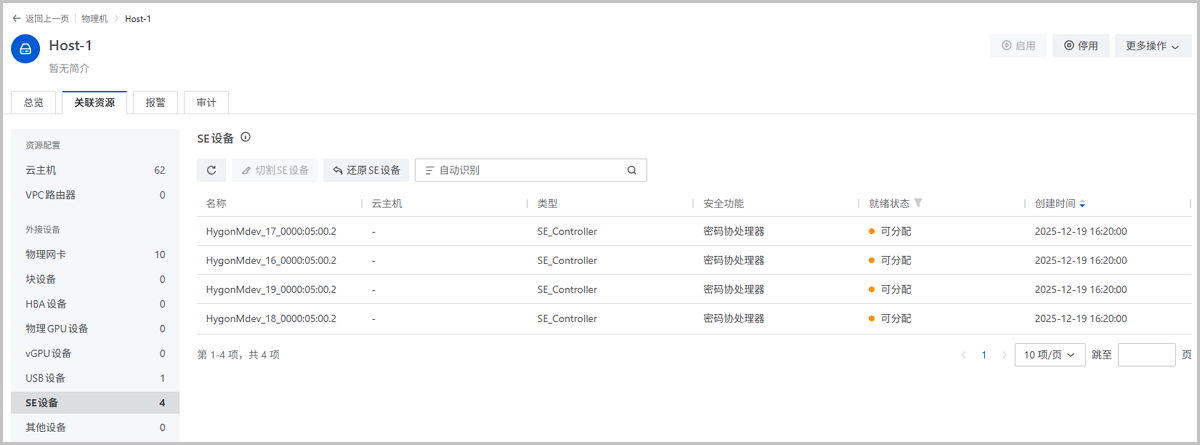Open the 审计 tab

point(206,102)
